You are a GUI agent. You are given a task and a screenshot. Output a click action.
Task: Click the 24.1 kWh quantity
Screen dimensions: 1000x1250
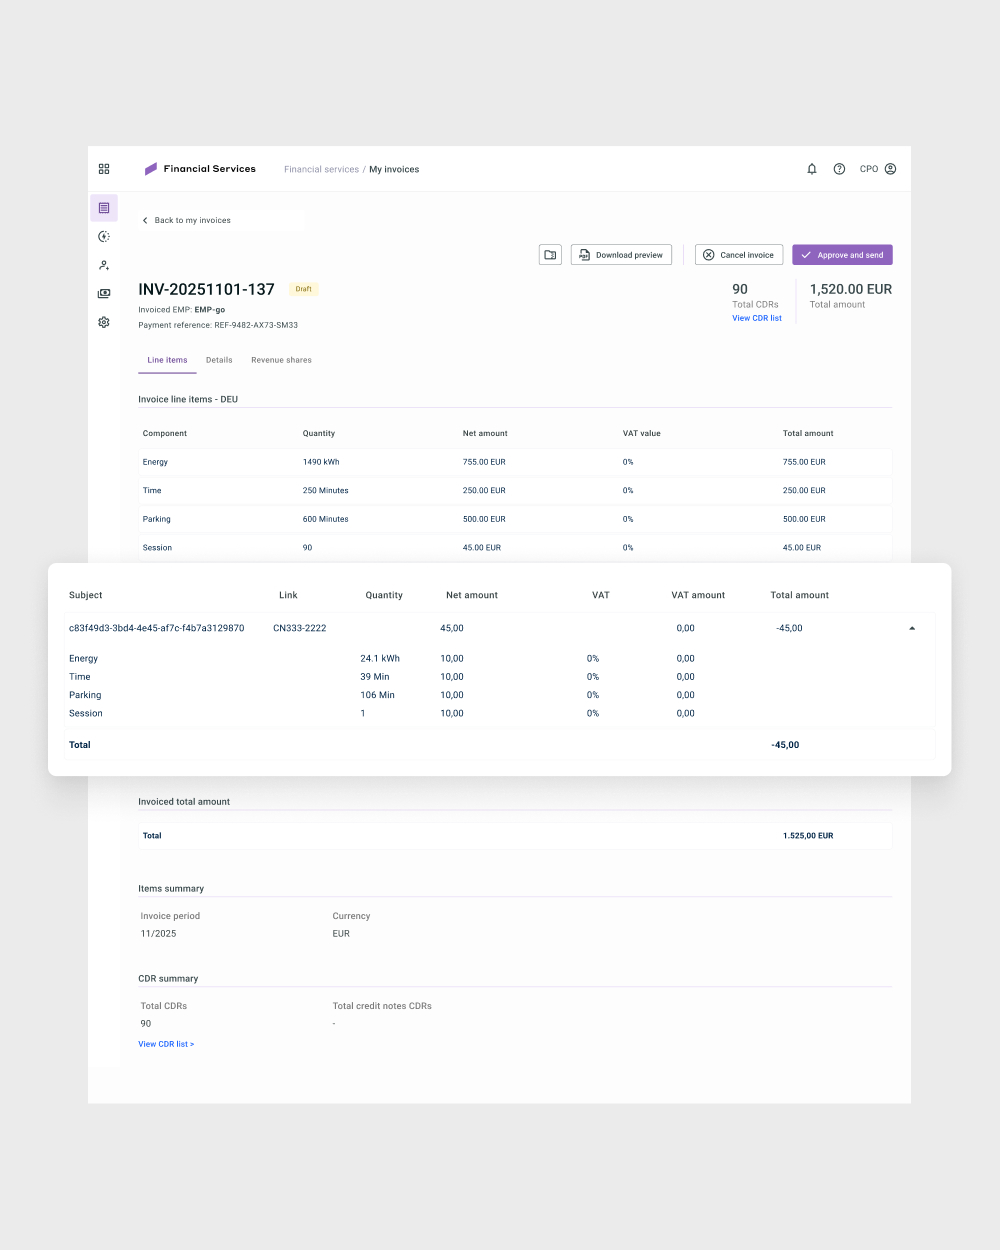click(x=380, y=659)
